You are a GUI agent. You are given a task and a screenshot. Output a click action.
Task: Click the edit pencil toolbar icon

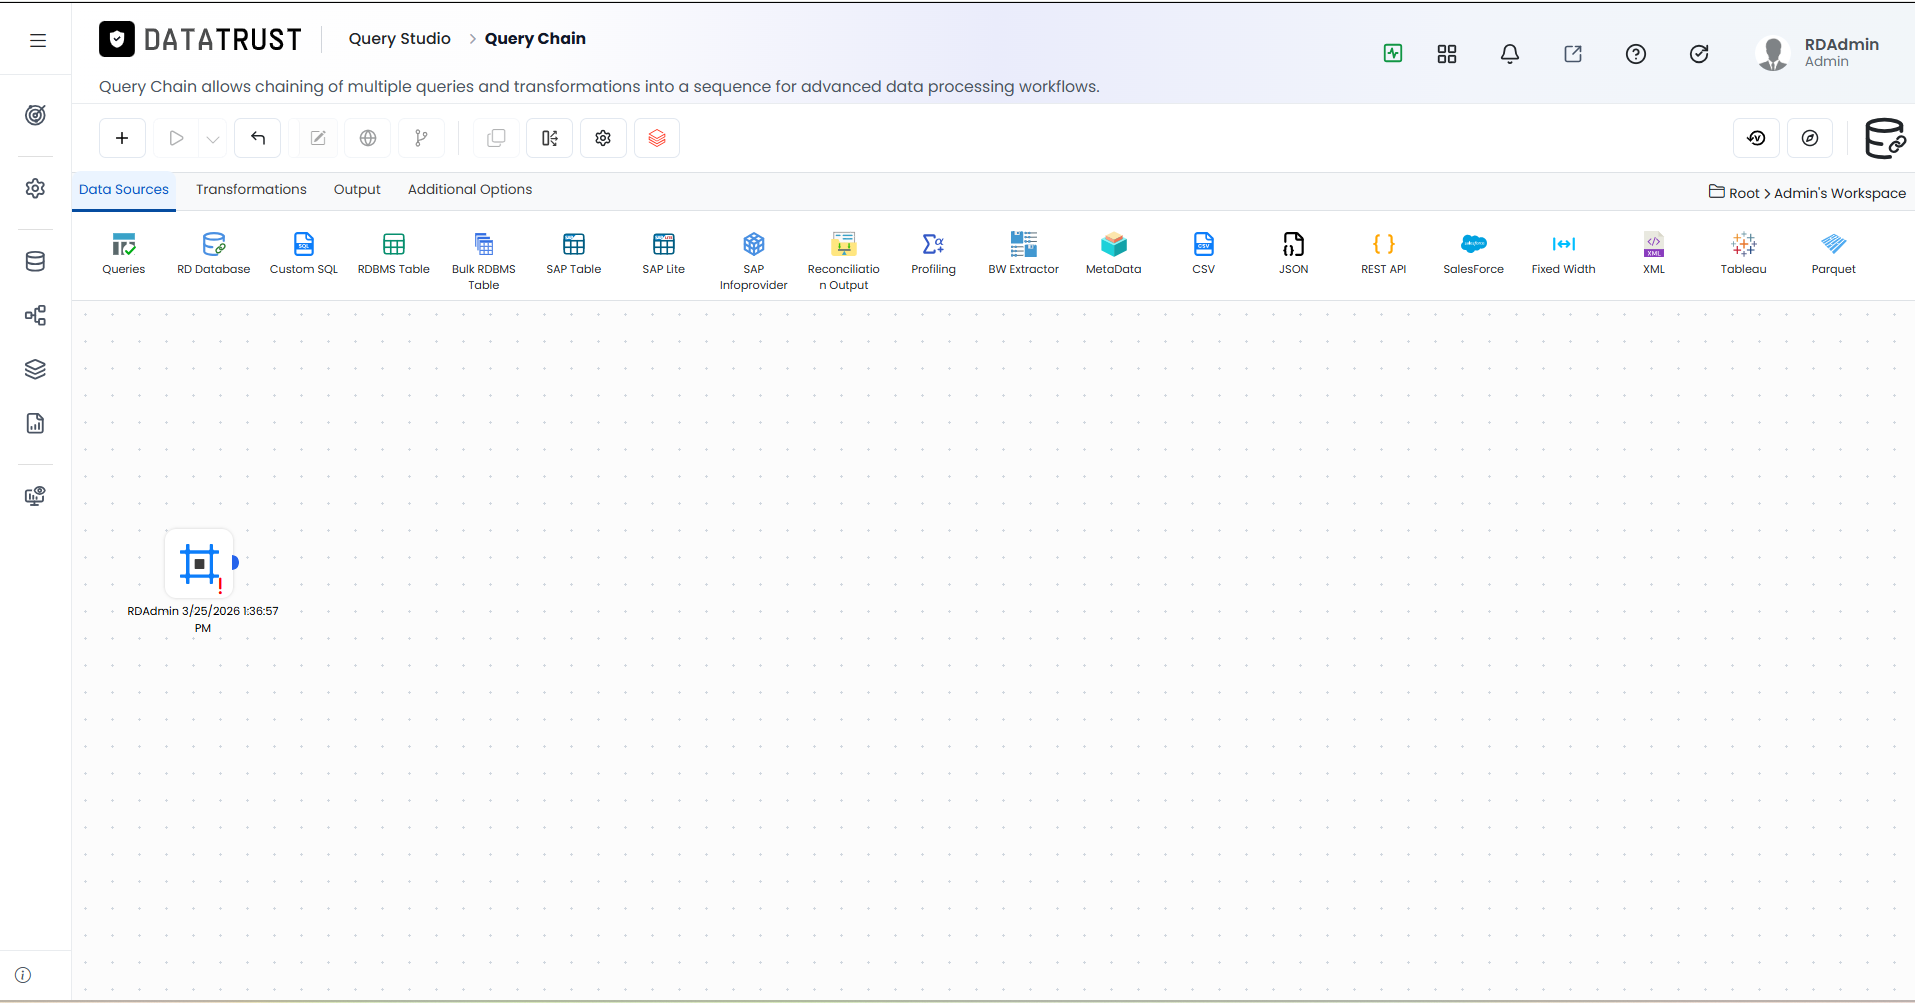318,138
